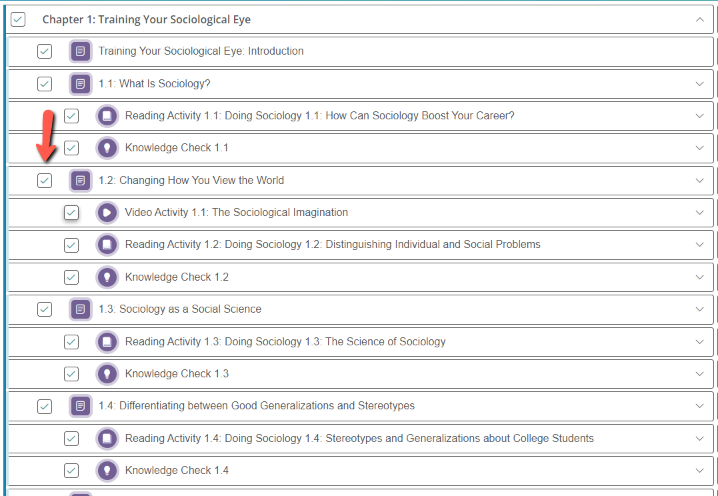This screenshot has height=496, width=718.
Task: Click the play icon for Video Activity 1.1
Action: [x=107, y=213]
